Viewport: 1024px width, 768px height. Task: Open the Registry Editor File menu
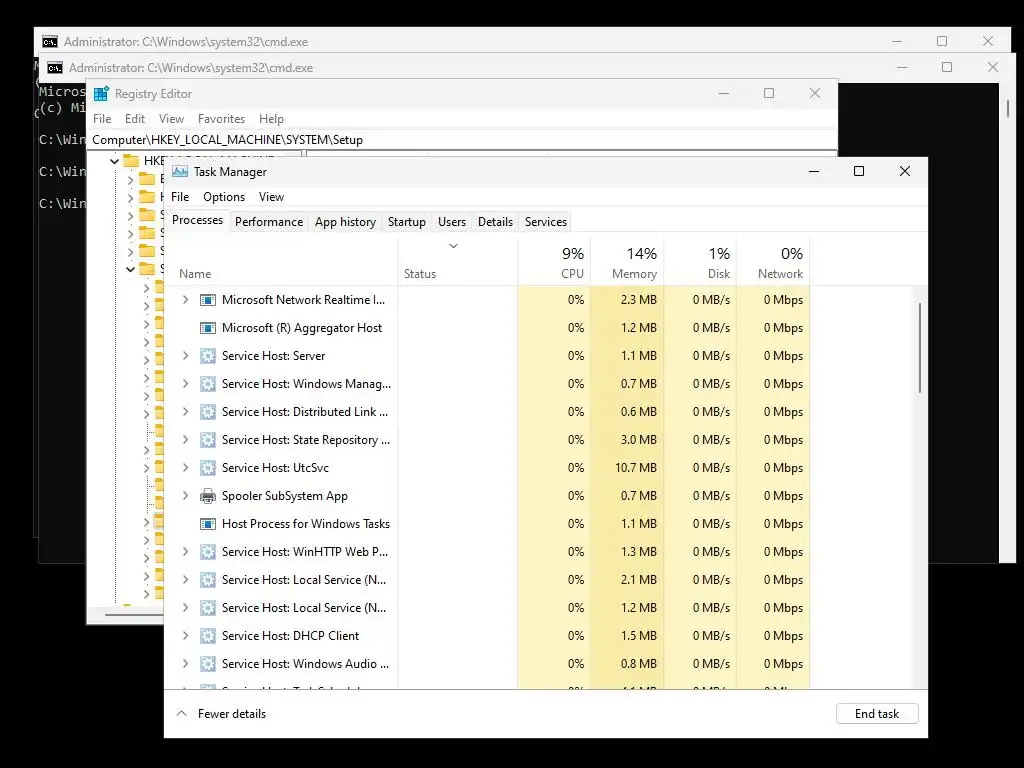pos(102,119)
